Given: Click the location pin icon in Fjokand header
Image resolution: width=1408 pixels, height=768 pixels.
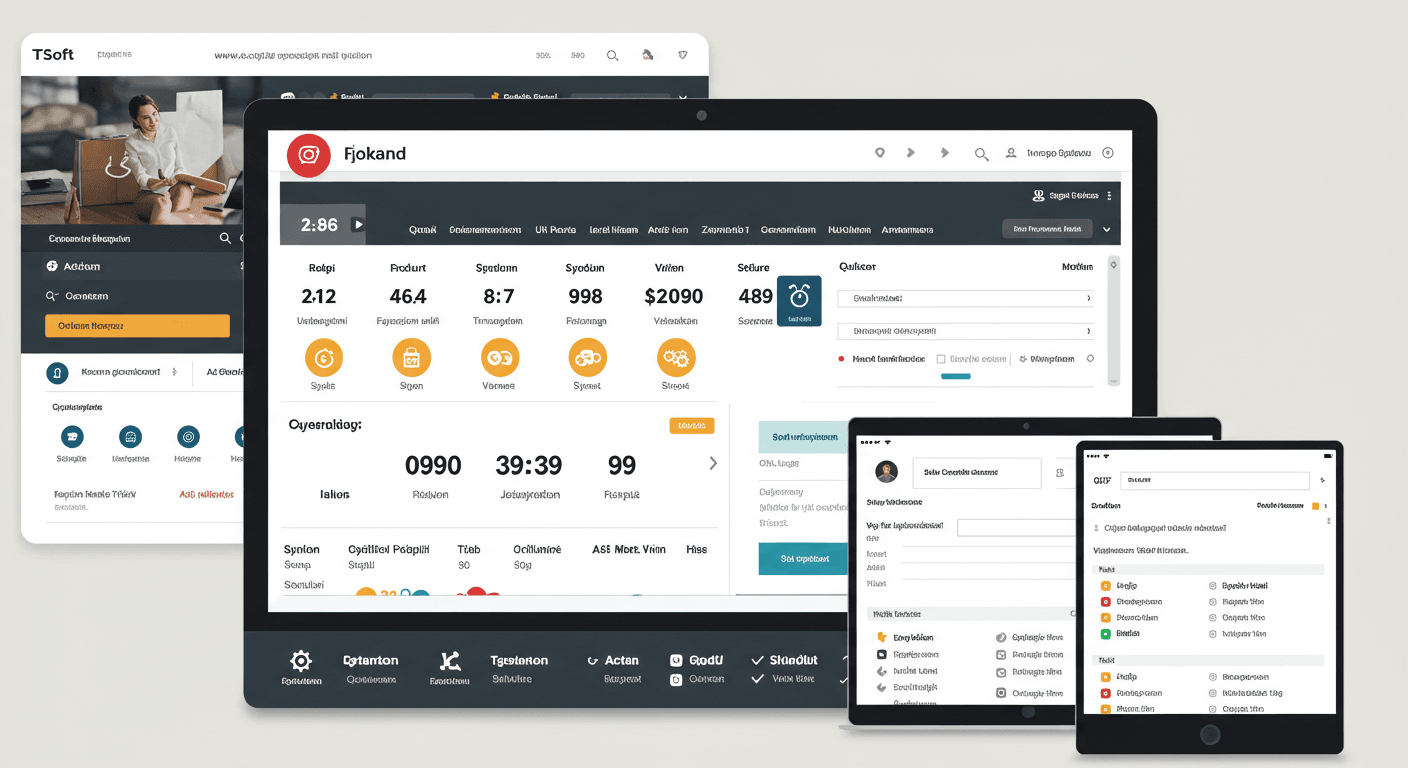Looking at the screenshot, I should (x=880, y=153).
